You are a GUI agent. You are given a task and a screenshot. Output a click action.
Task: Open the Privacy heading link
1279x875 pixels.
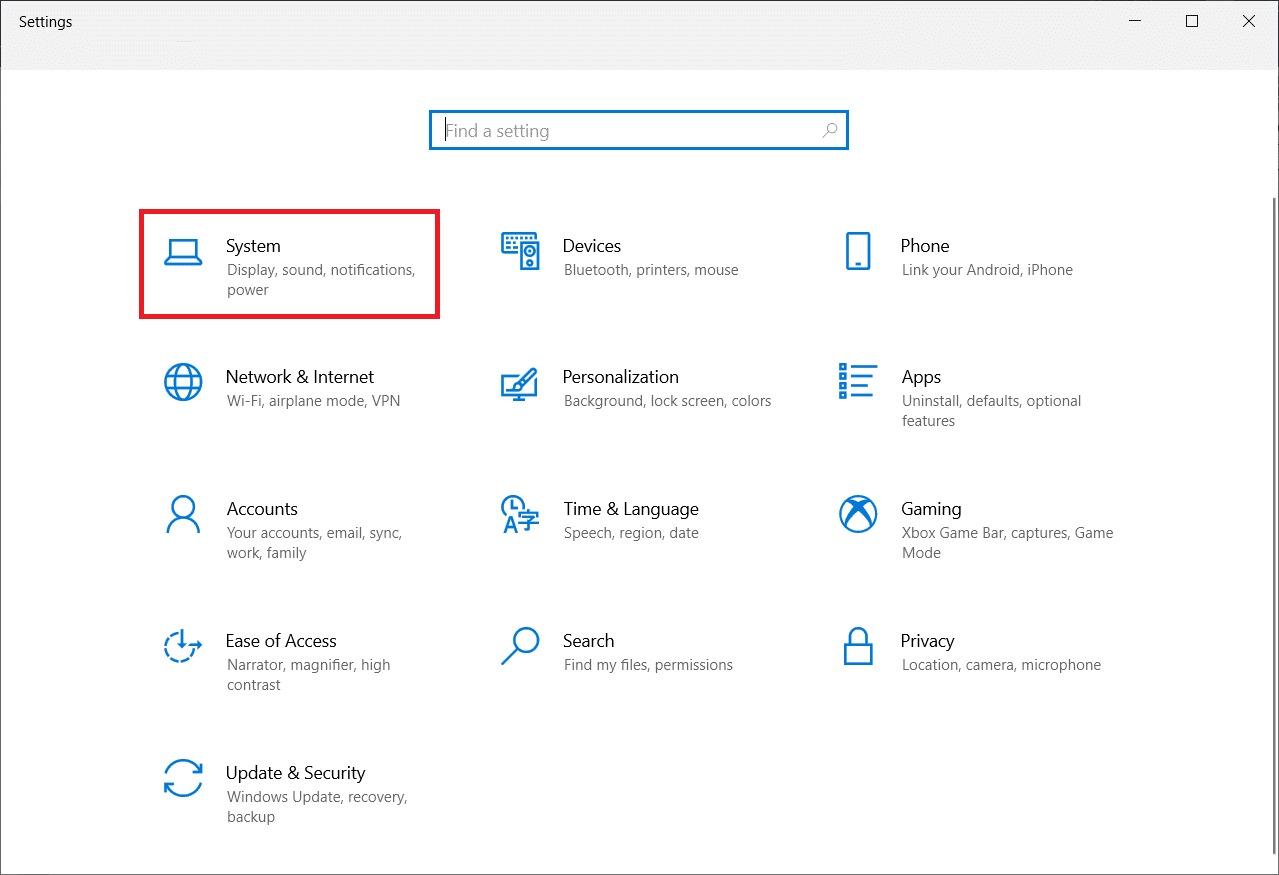tap(927, 641)
